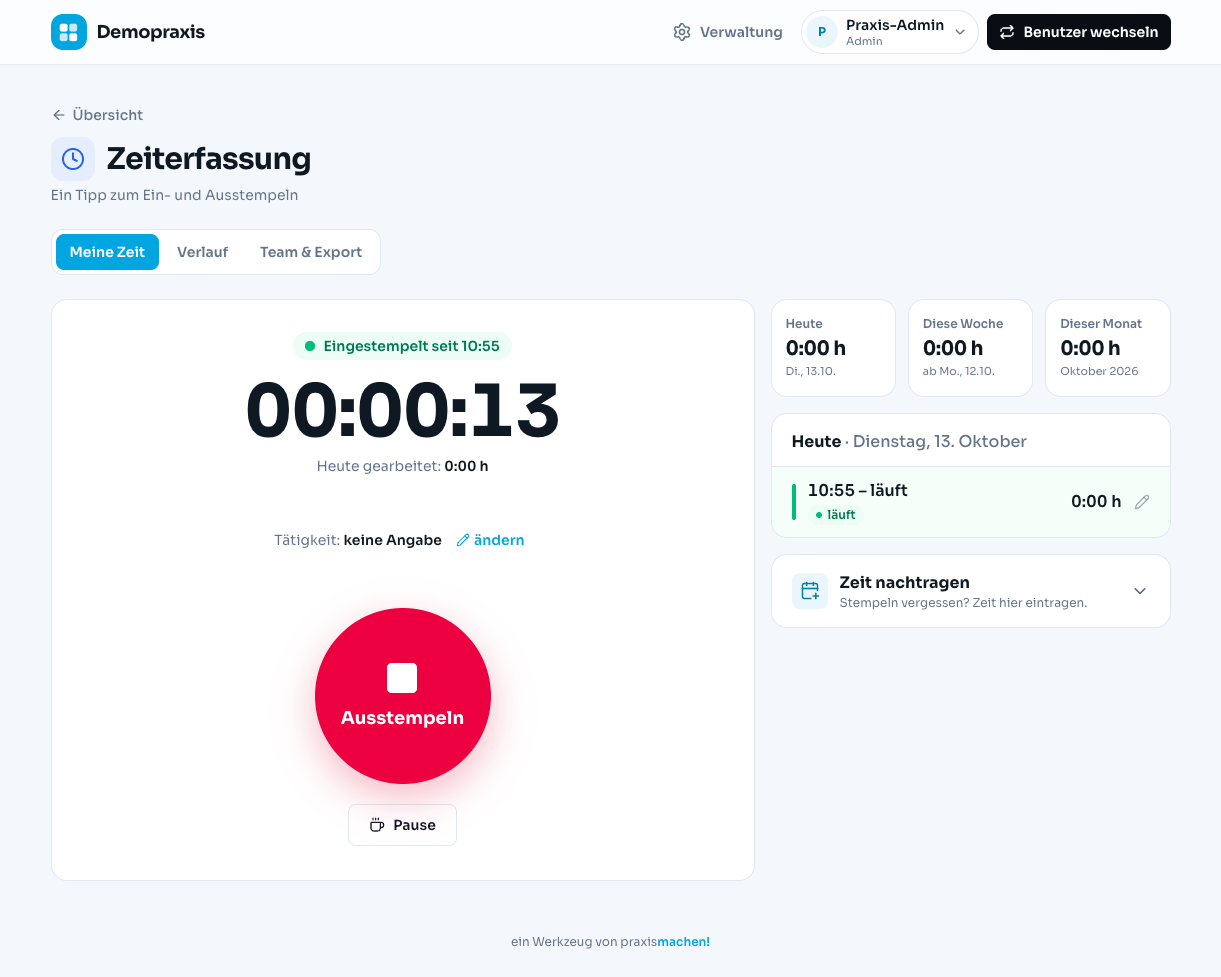
Task: Click the 00:00:13 running timer
Action: [403, 410]
